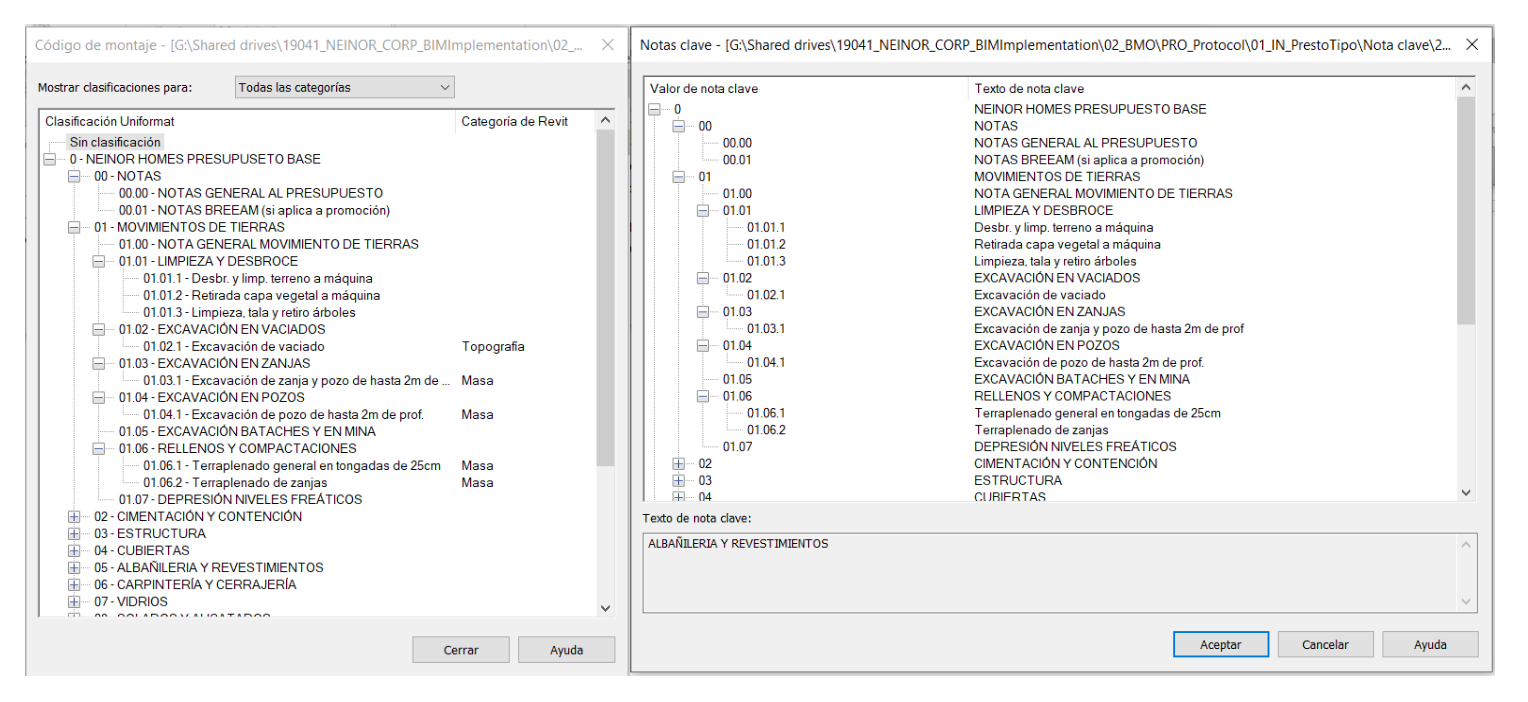
Task: Collapse '01.01 - LIMPIEZA Y DESBROCE' node
Action: point(98,262)
